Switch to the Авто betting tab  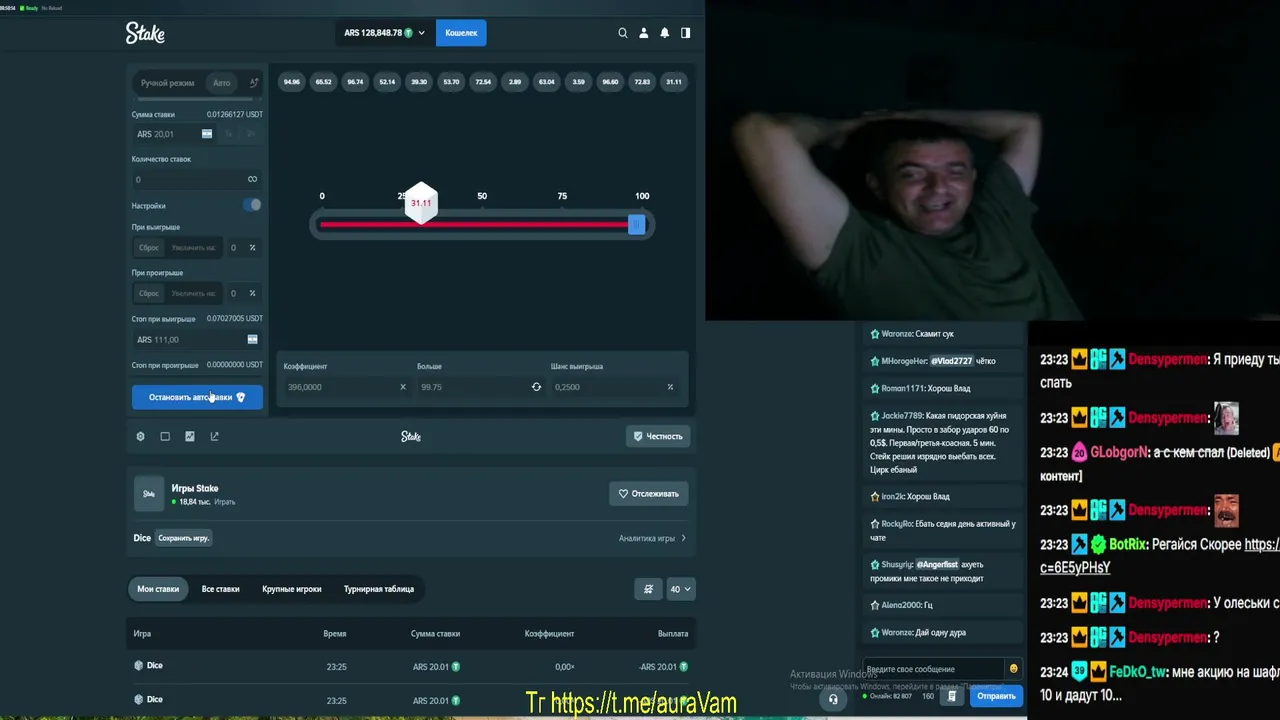coord(221,83)
